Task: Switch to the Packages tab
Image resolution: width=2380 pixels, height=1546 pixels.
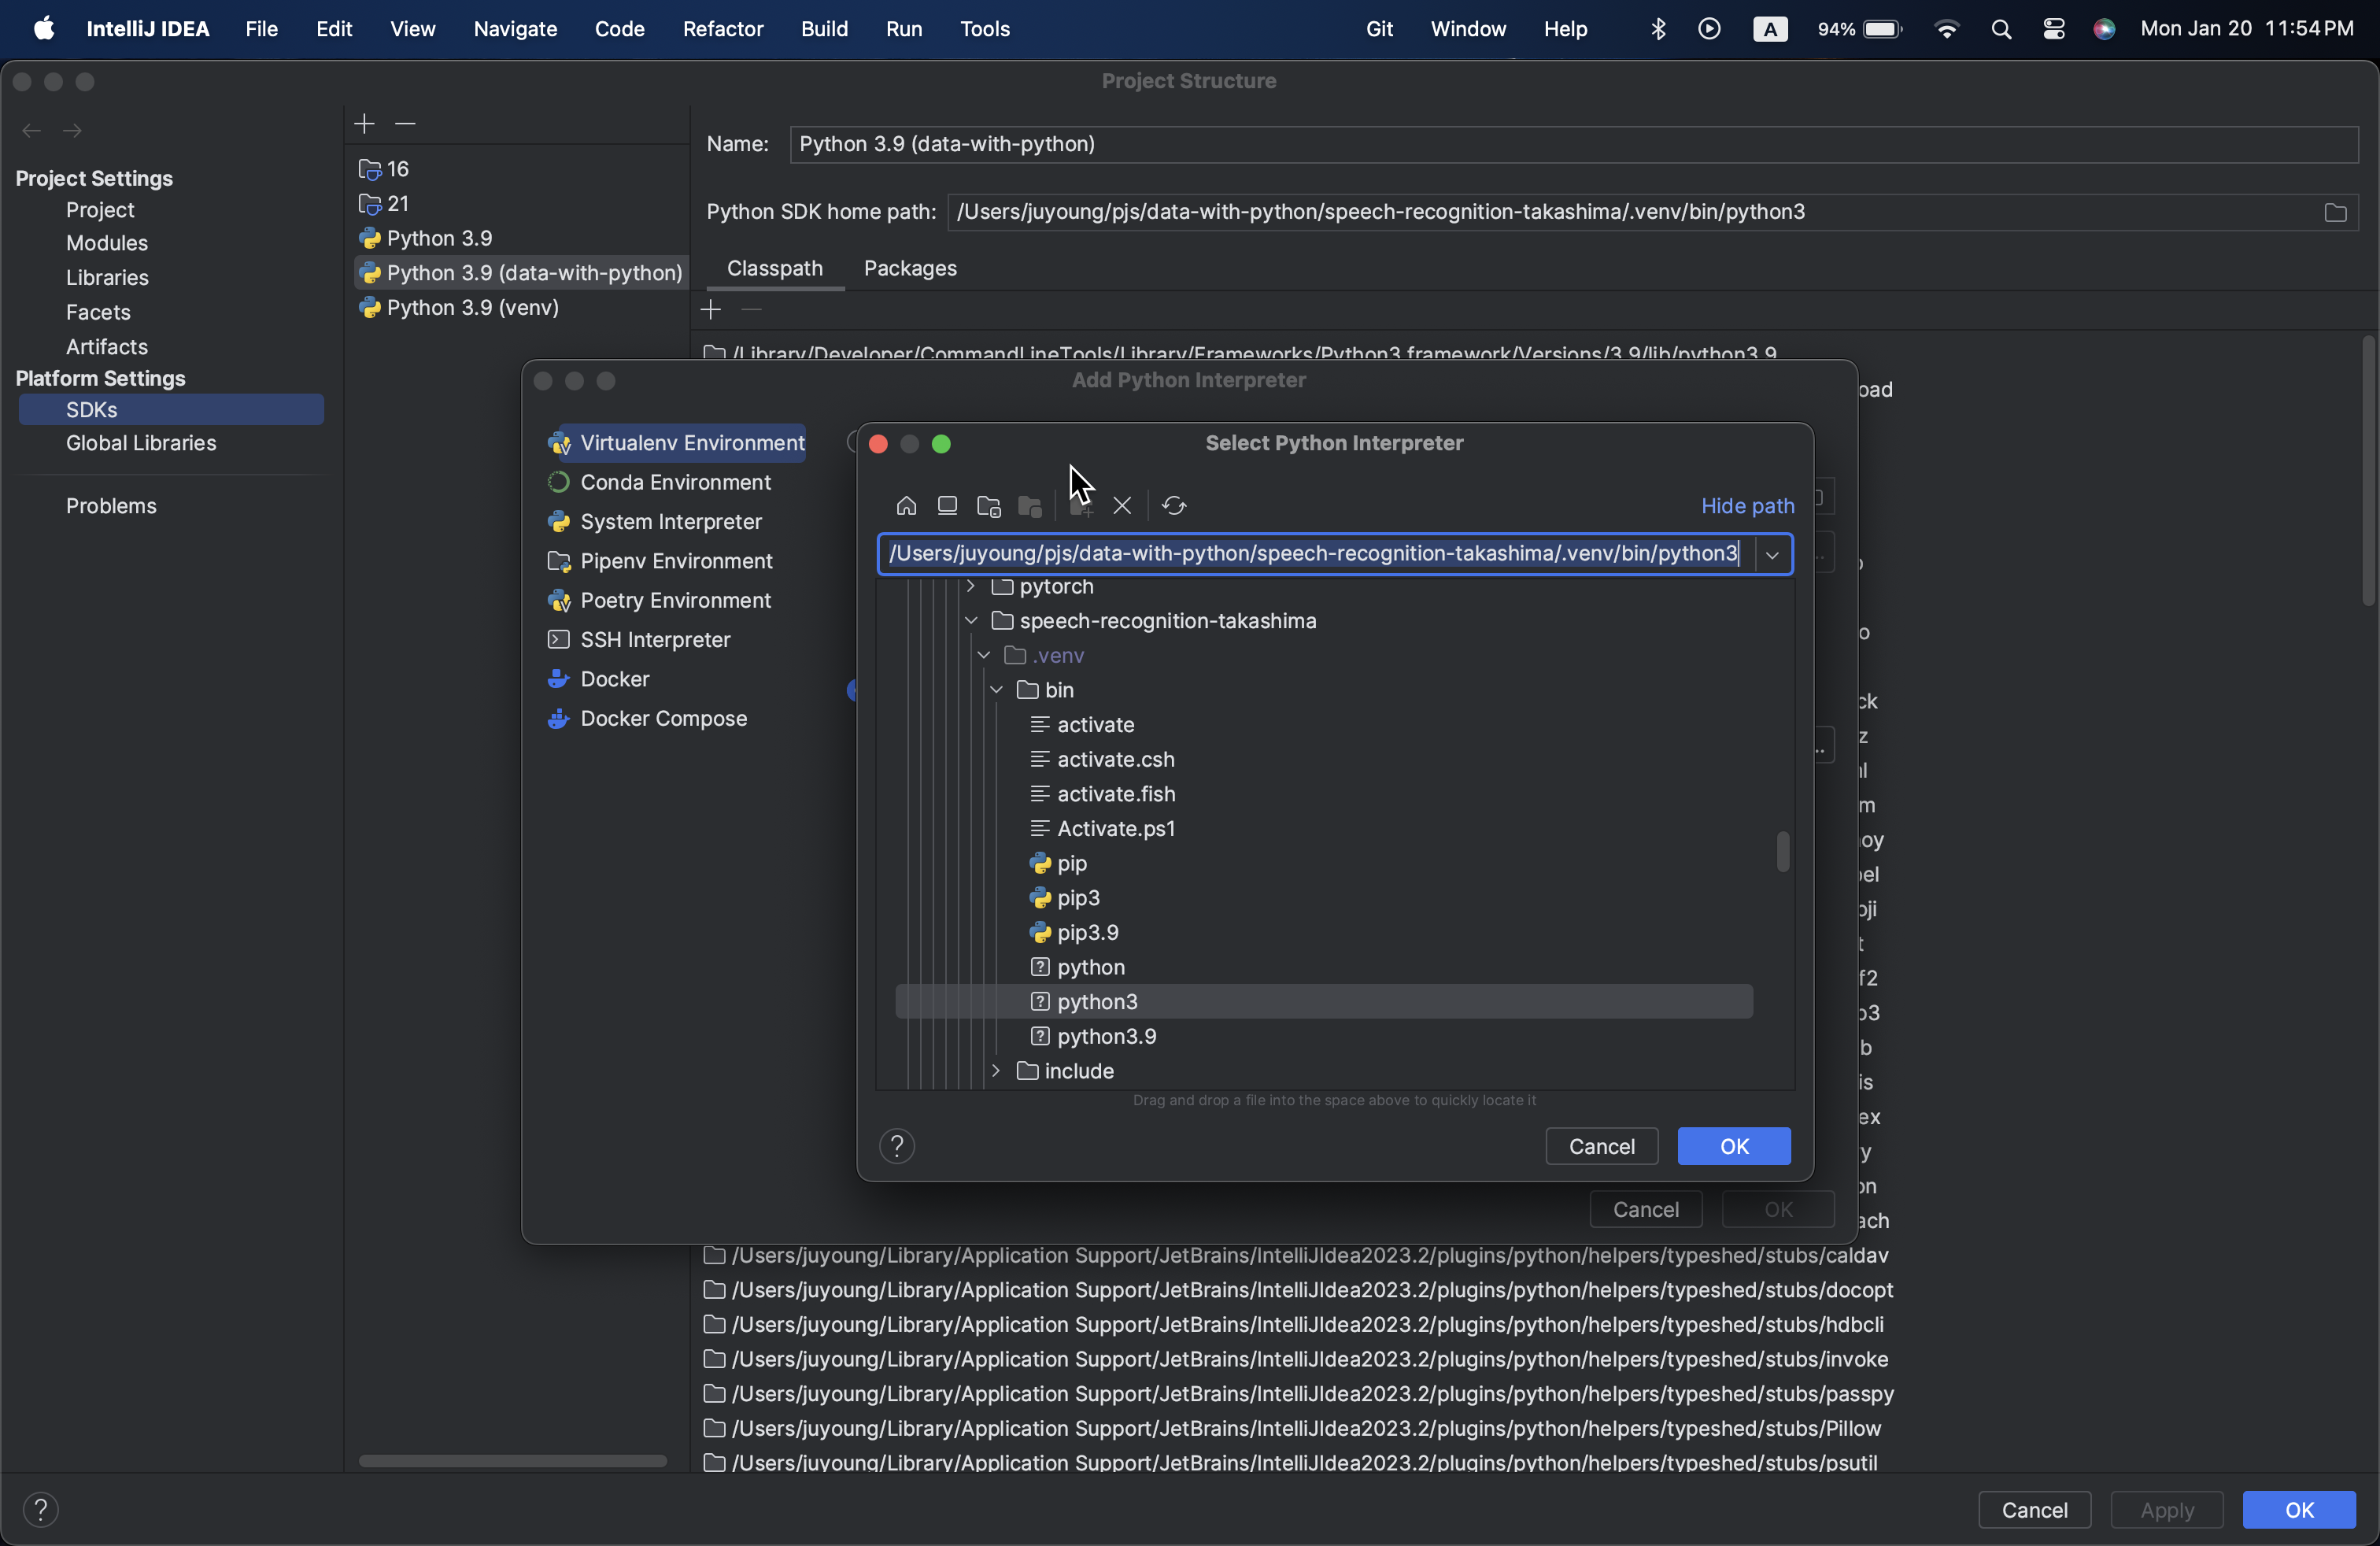Action: [910, 268]
